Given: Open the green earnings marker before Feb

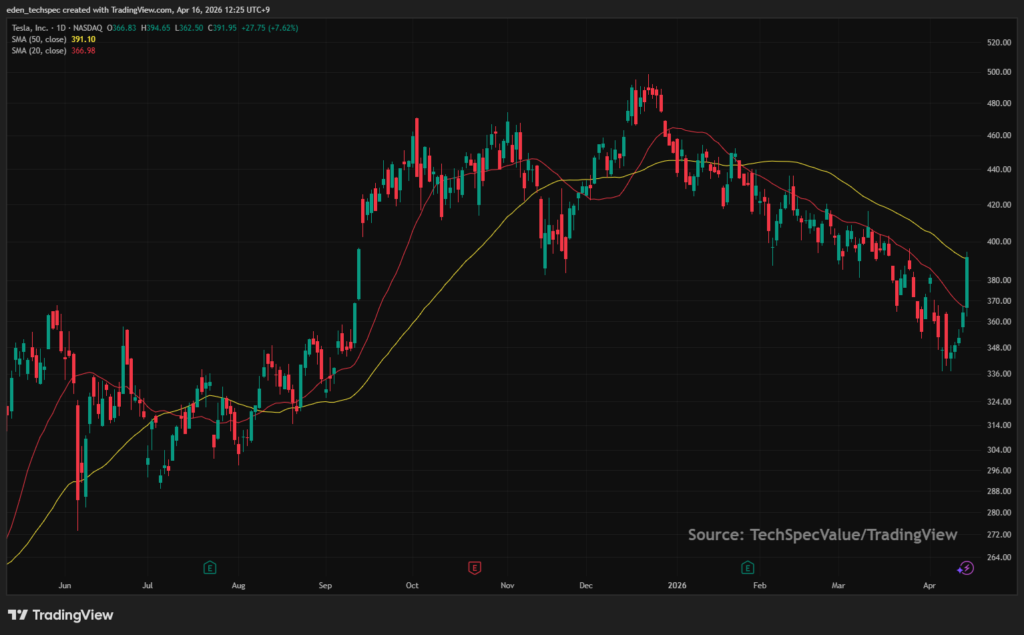Looking at the screenshot, I should point(748,568).
